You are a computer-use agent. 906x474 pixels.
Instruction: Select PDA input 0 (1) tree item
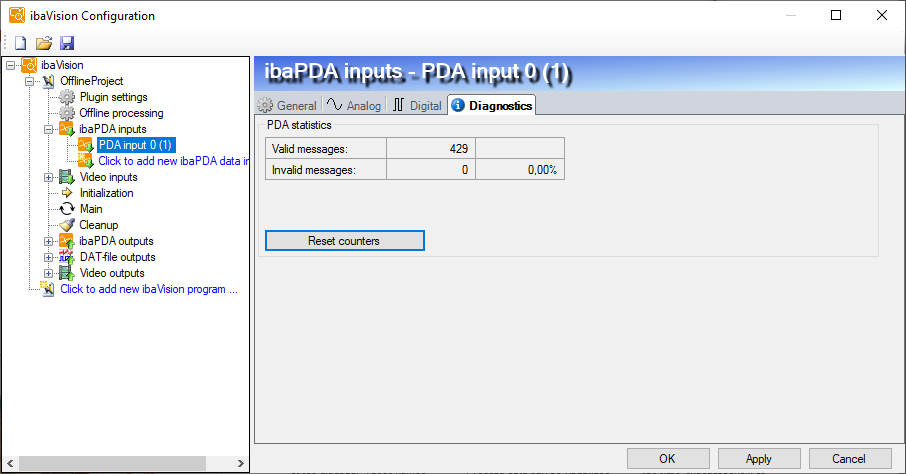pos(136,145)
